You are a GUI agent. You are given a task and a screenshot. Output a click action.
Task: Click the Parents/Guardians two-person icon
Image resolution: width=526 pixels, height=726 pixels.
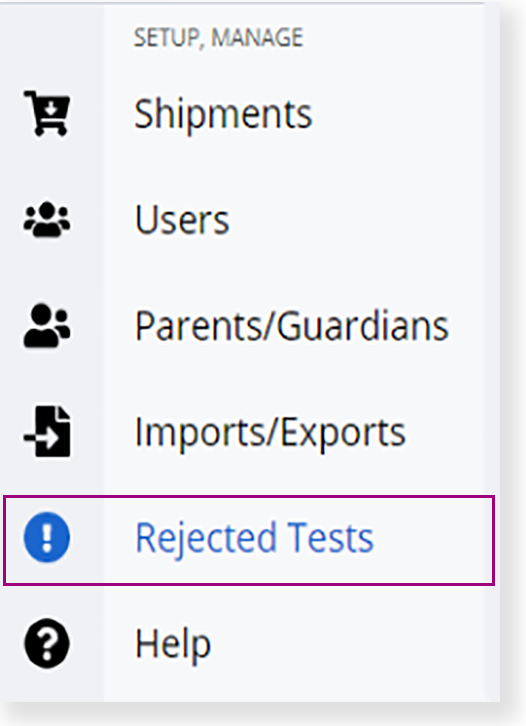pos(47,325)
